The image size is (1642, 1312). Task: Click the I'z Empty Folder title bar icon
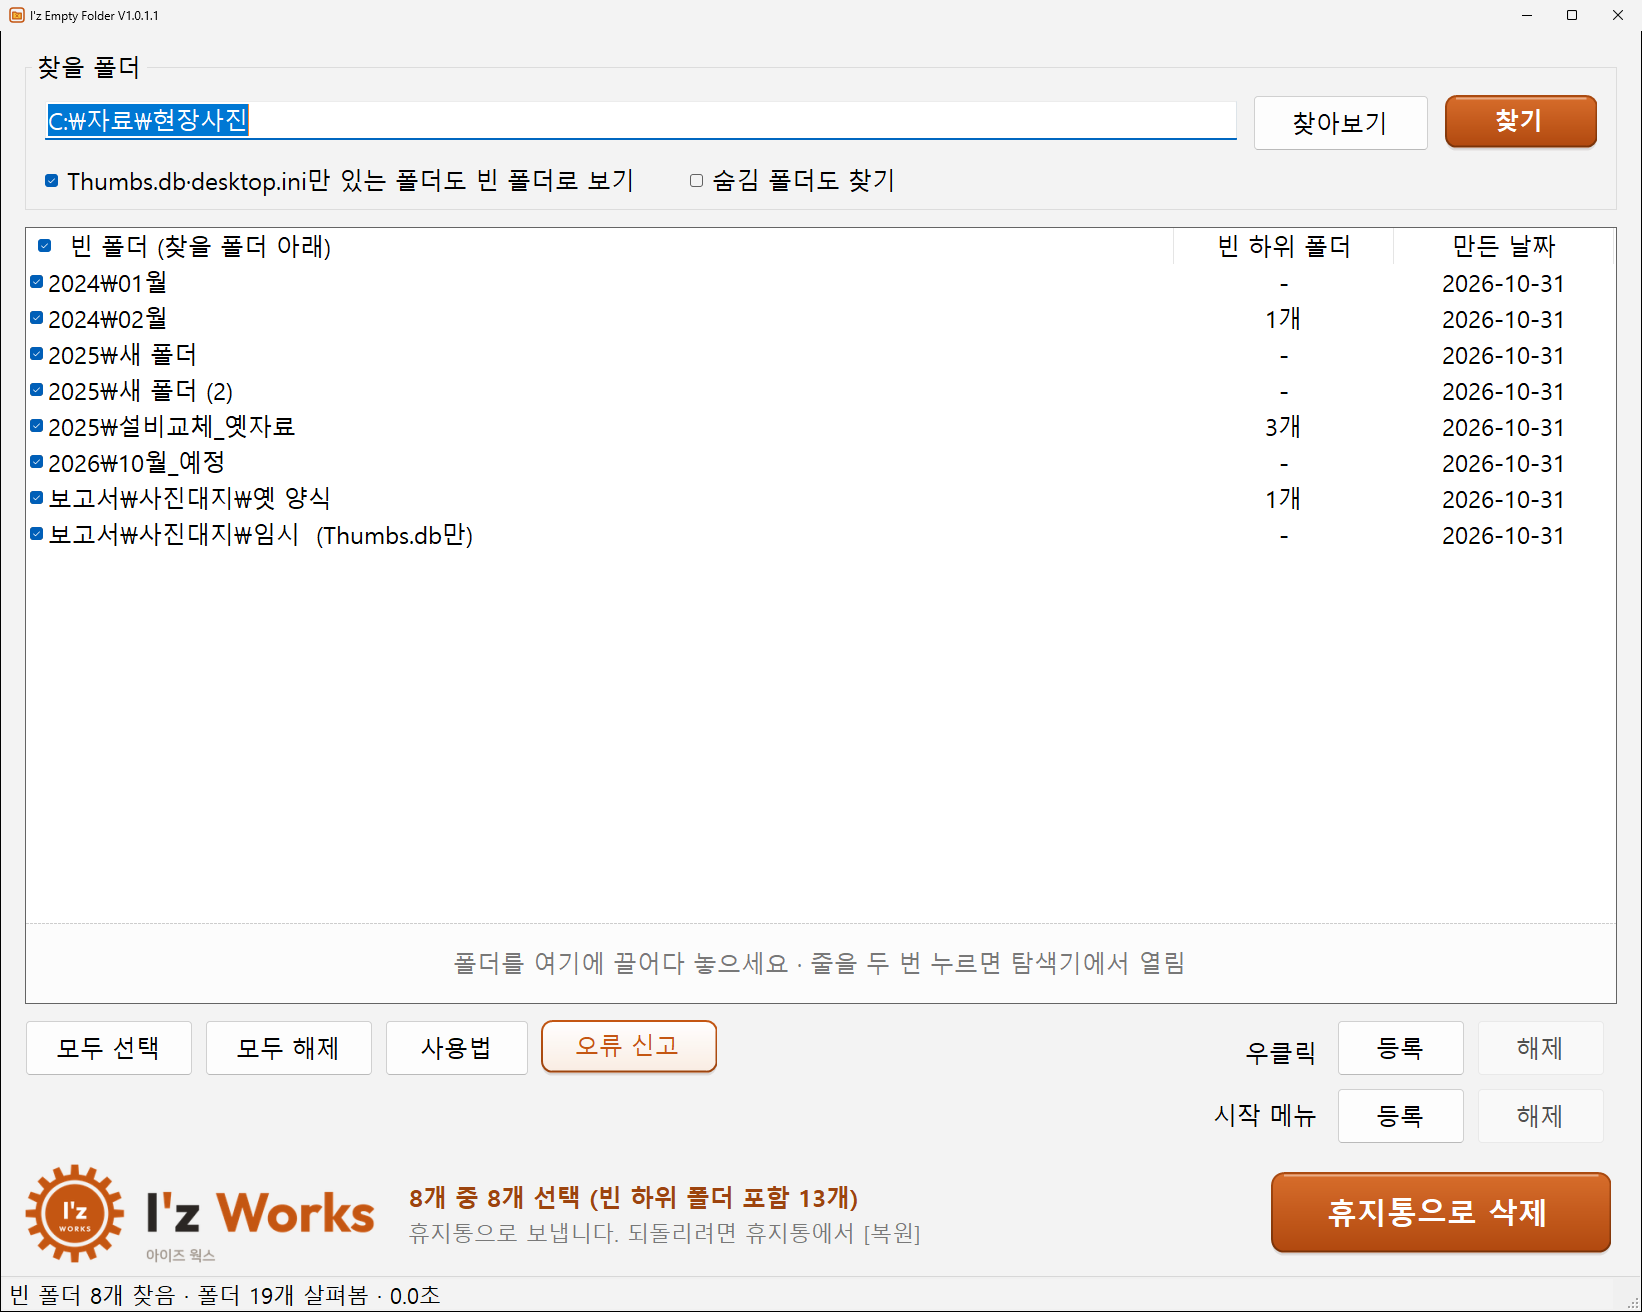(x=16, y=15)
